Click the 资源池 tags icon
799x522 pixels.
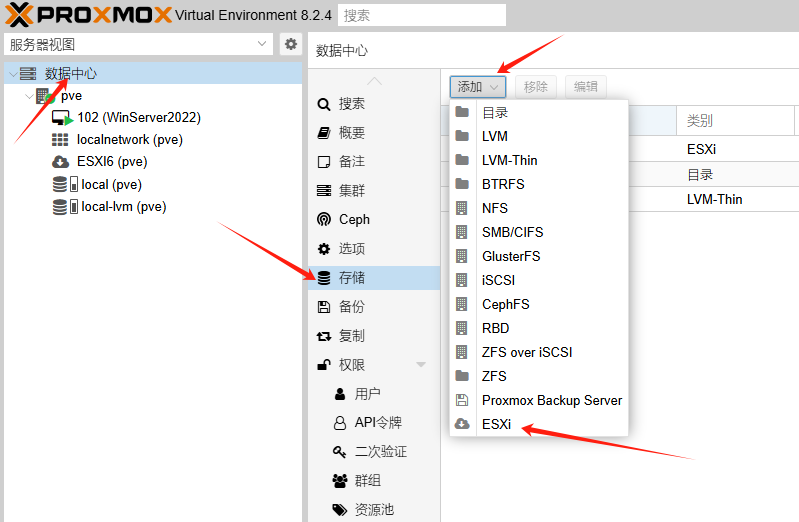pos(339,510)
